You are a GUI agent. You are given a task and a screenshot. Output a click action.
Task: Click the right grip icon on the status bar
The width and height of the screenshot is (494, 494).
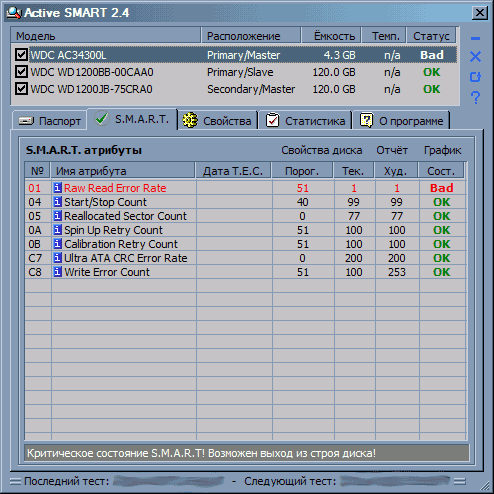[x=460, y=481]
